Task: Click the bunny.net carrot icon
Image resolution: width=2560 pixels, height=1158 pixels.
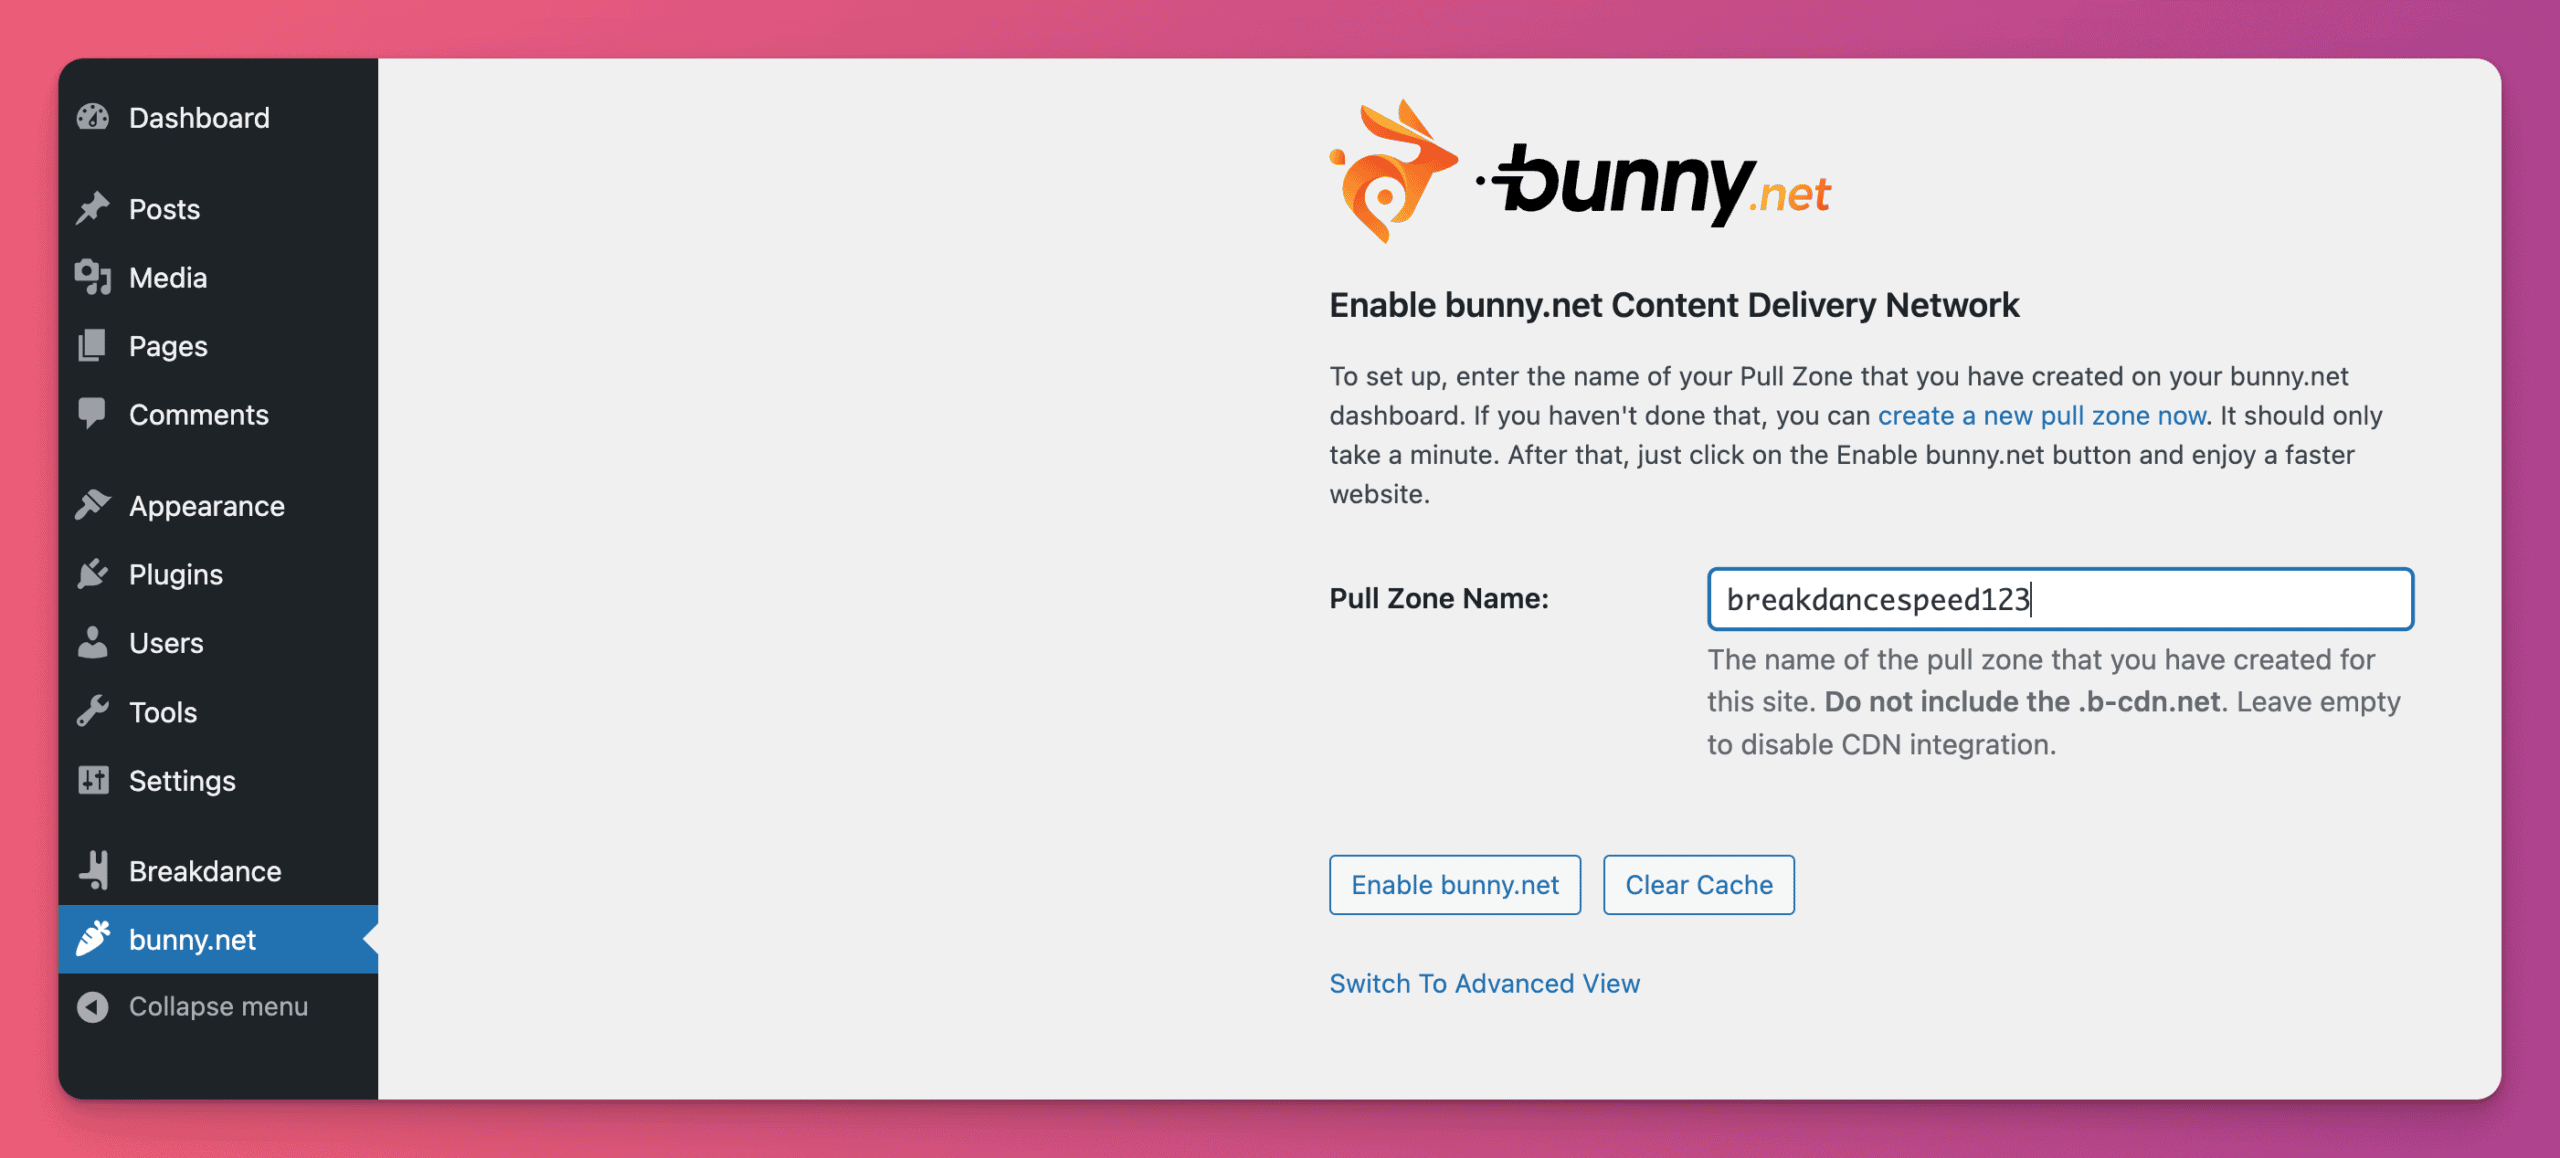Action: coord(93,938)
